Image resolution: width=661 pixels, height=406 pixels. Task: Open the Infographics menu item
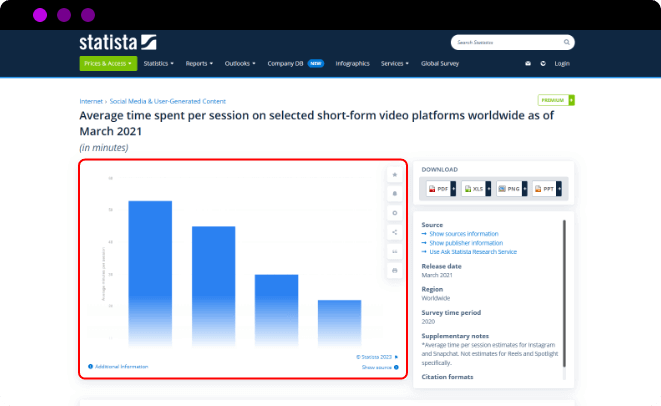click(x=352, y=63)
